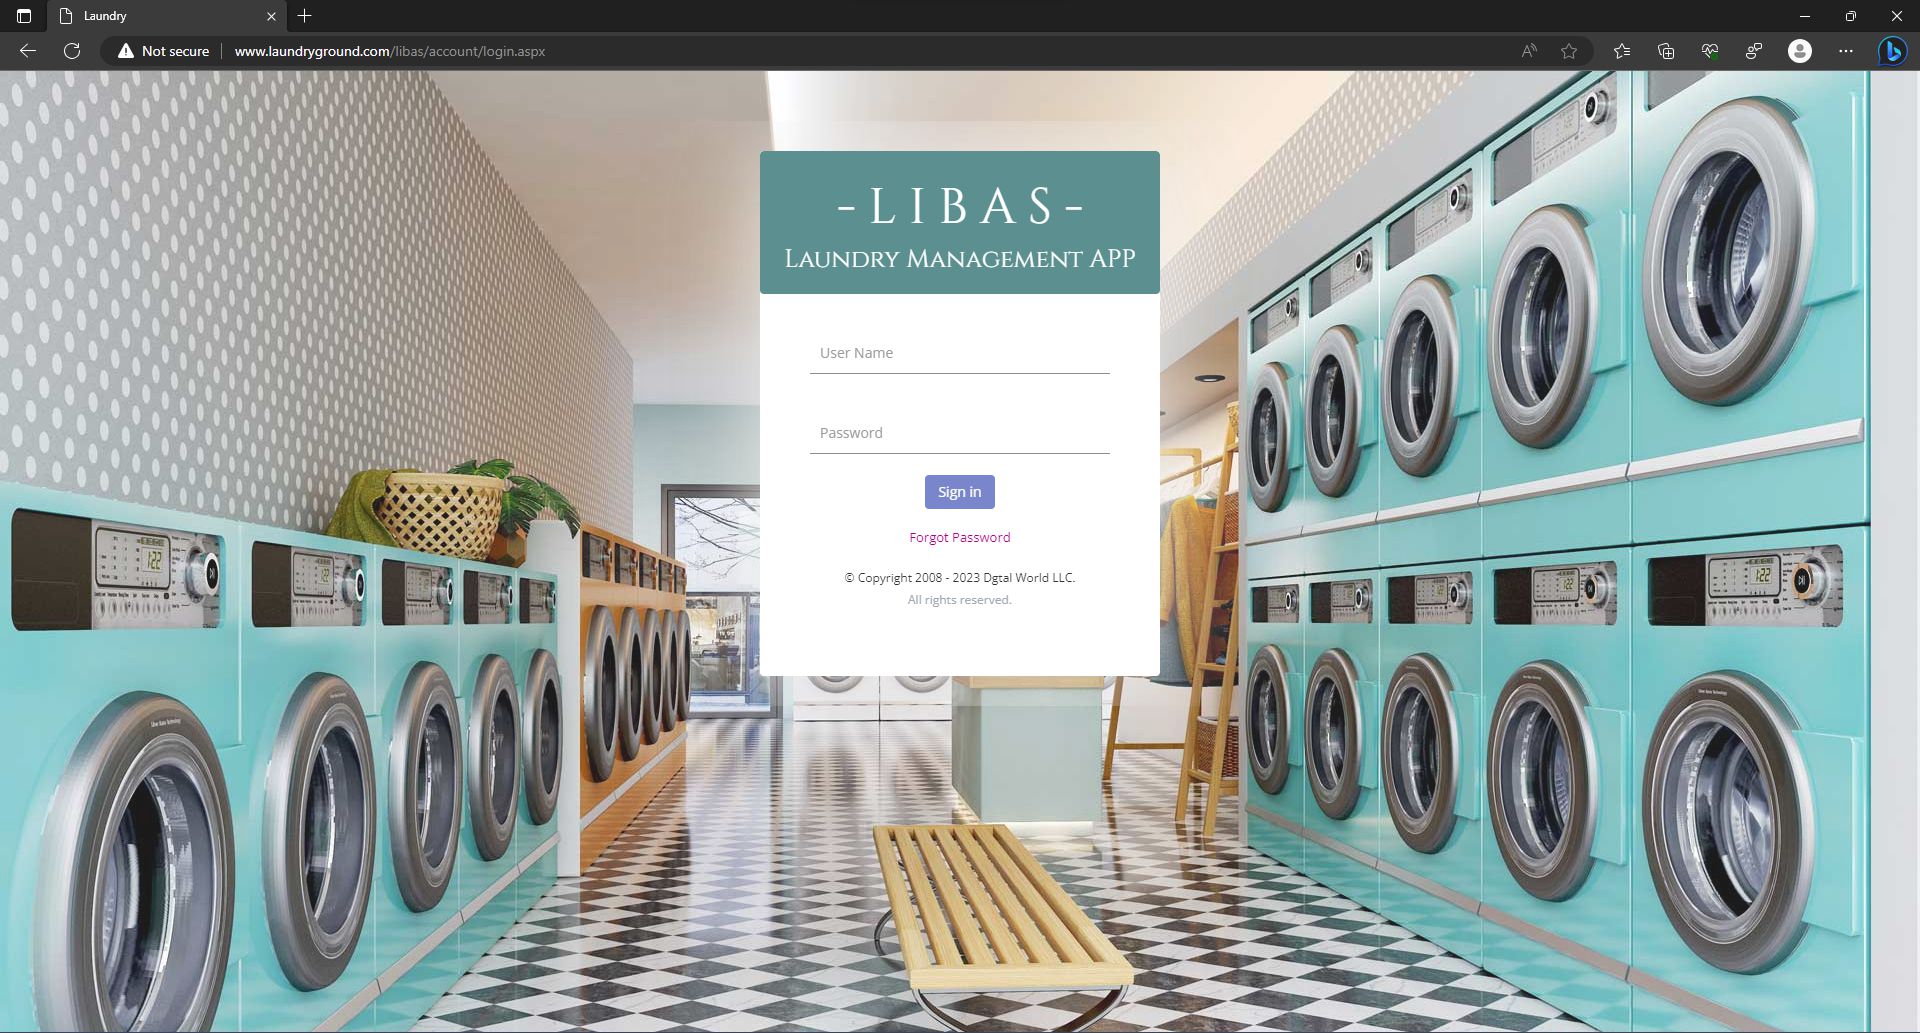The height and width of the screenshot is (1033, 1920).
Task: Add page to favorites star icon
Action: [x=1569, y=51]
